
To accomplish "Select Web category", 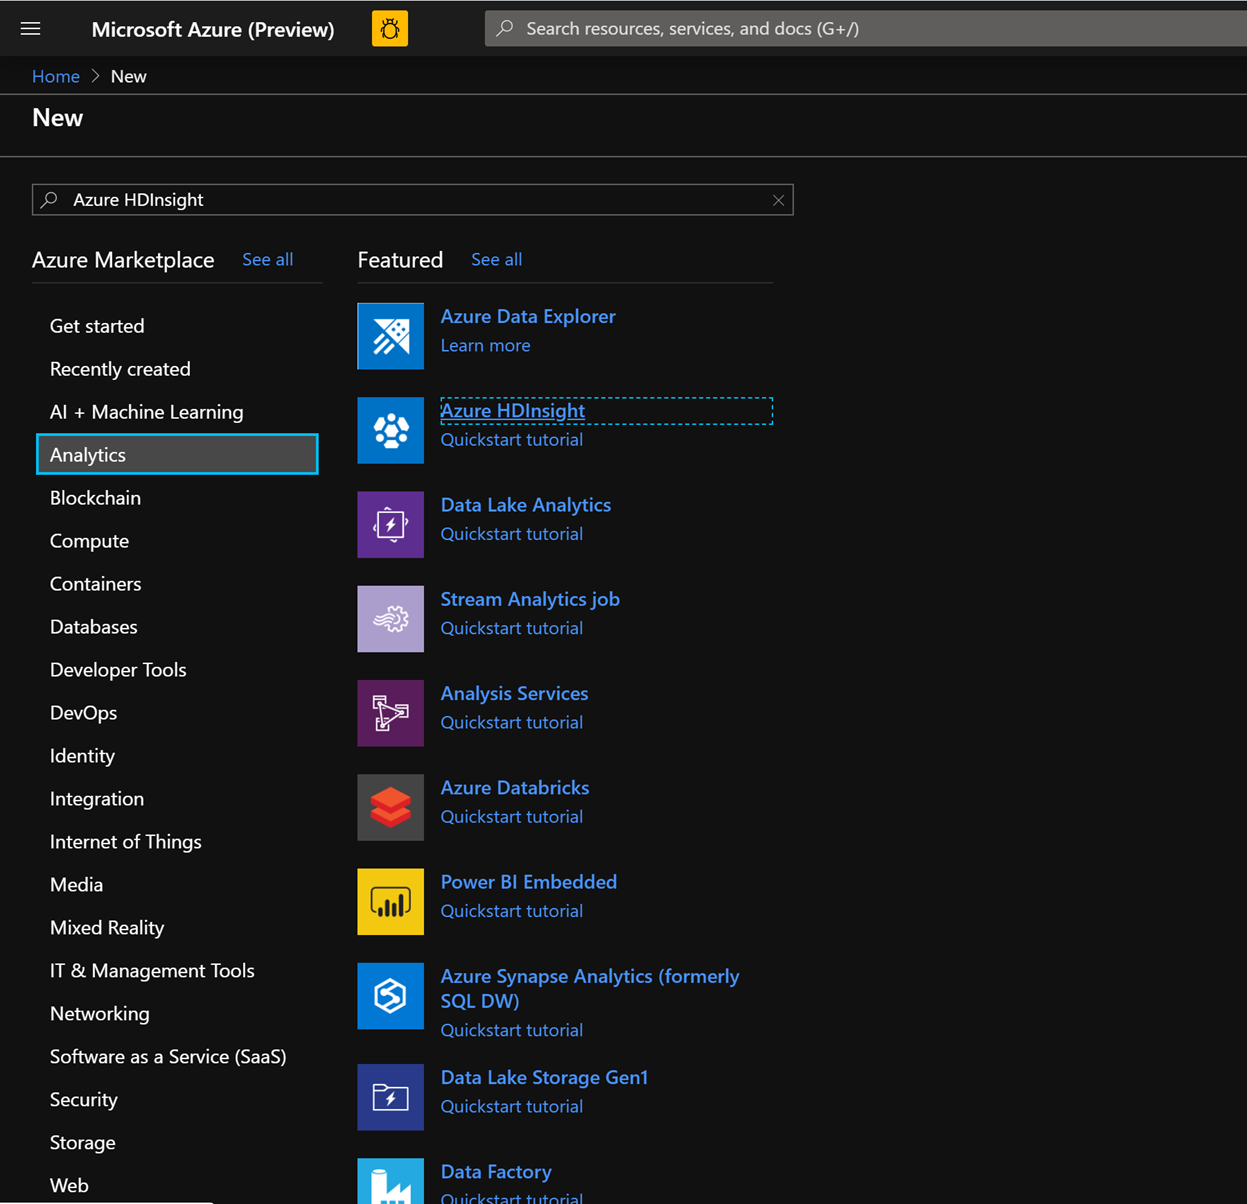I will pyautogui.click(x=69, y=1186).
